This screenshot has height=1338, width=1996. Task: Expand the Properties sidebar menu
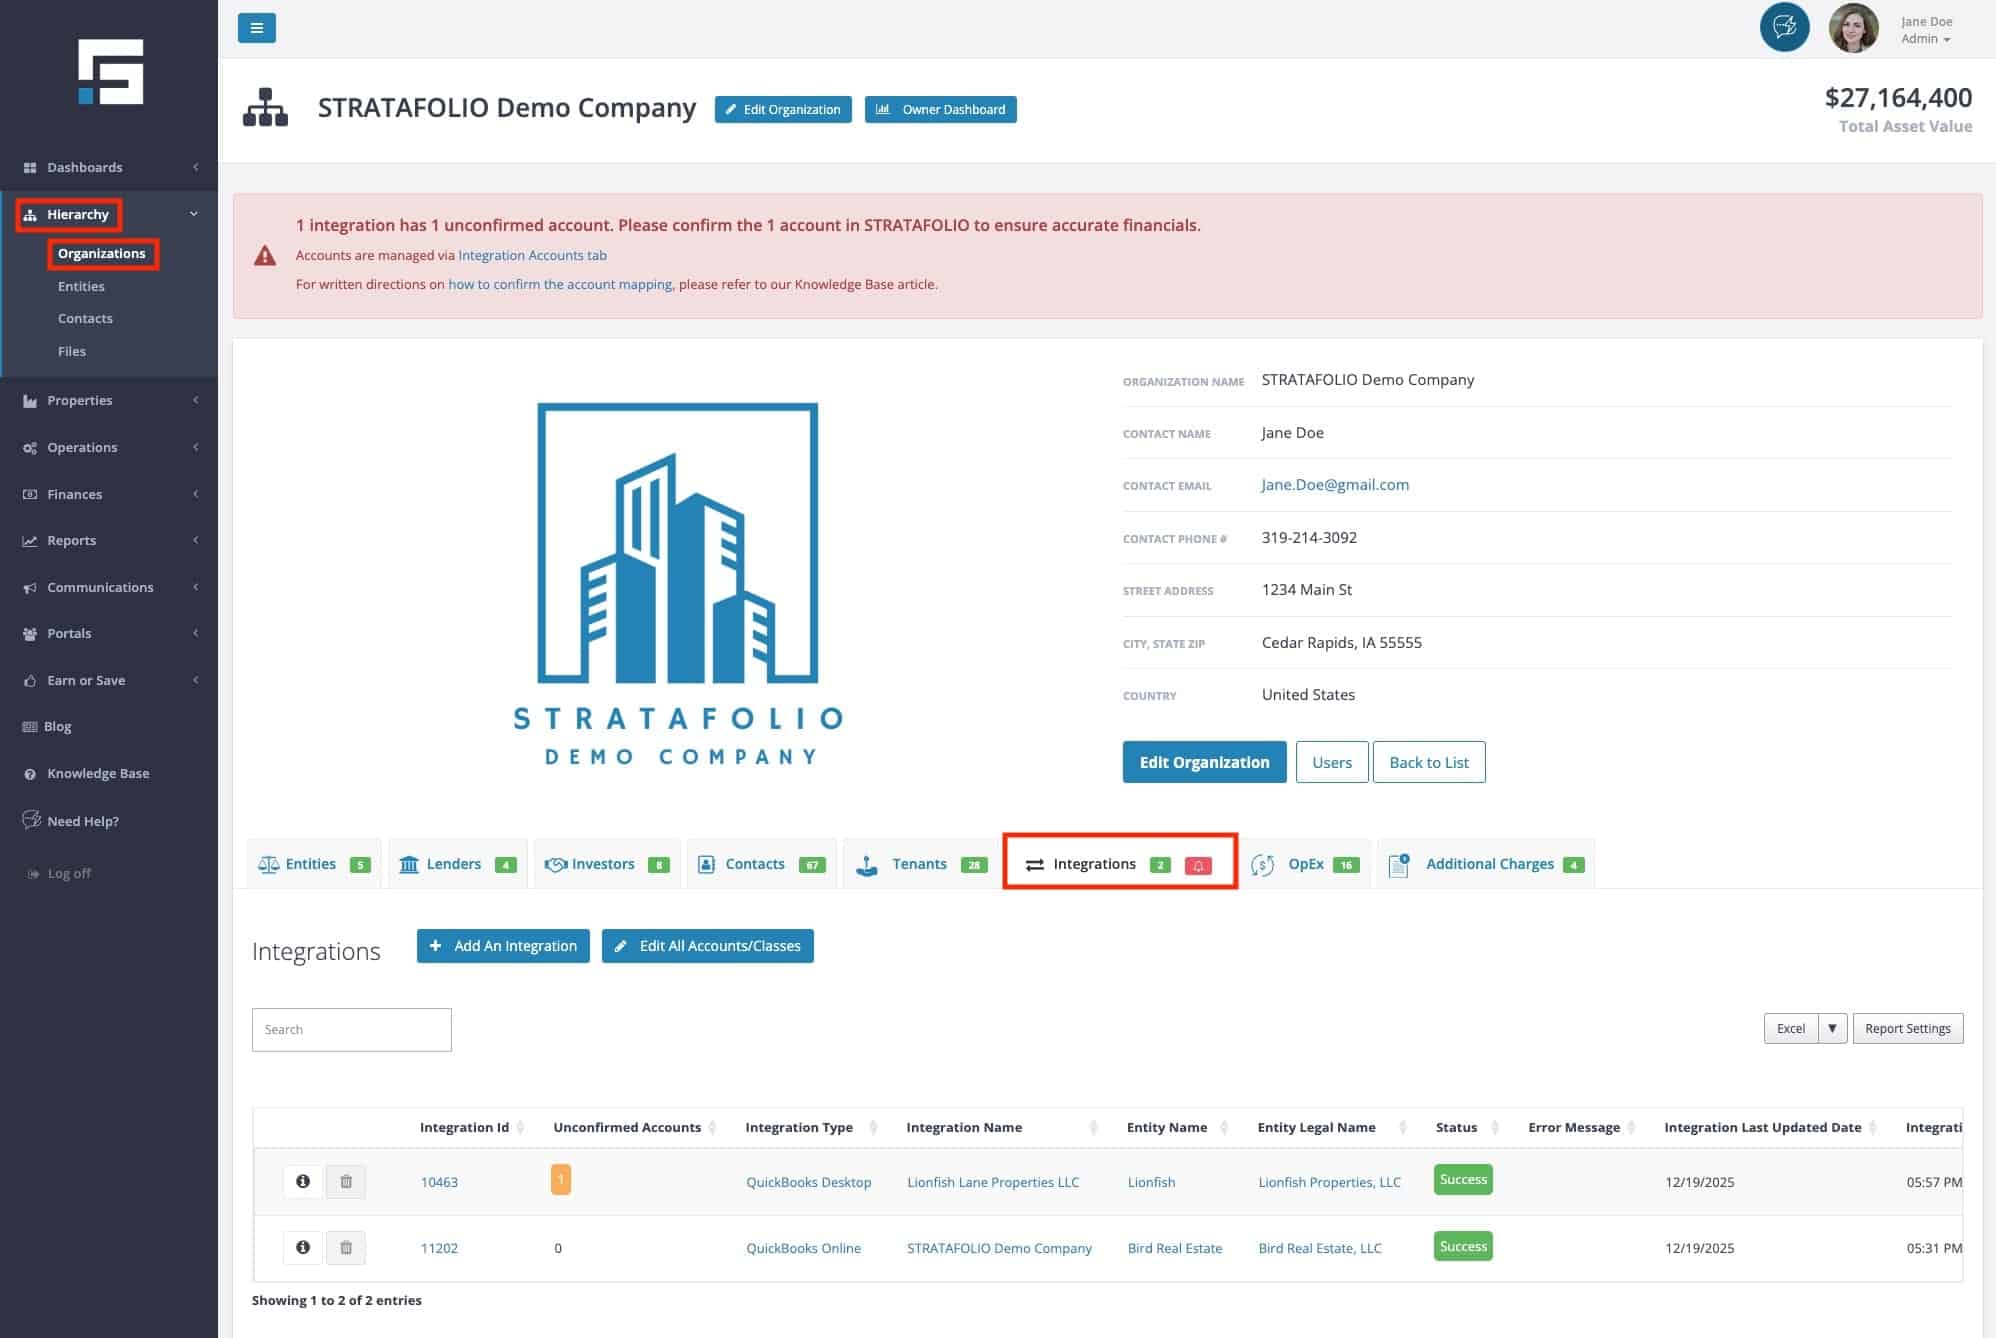click(x=80, y=400)
